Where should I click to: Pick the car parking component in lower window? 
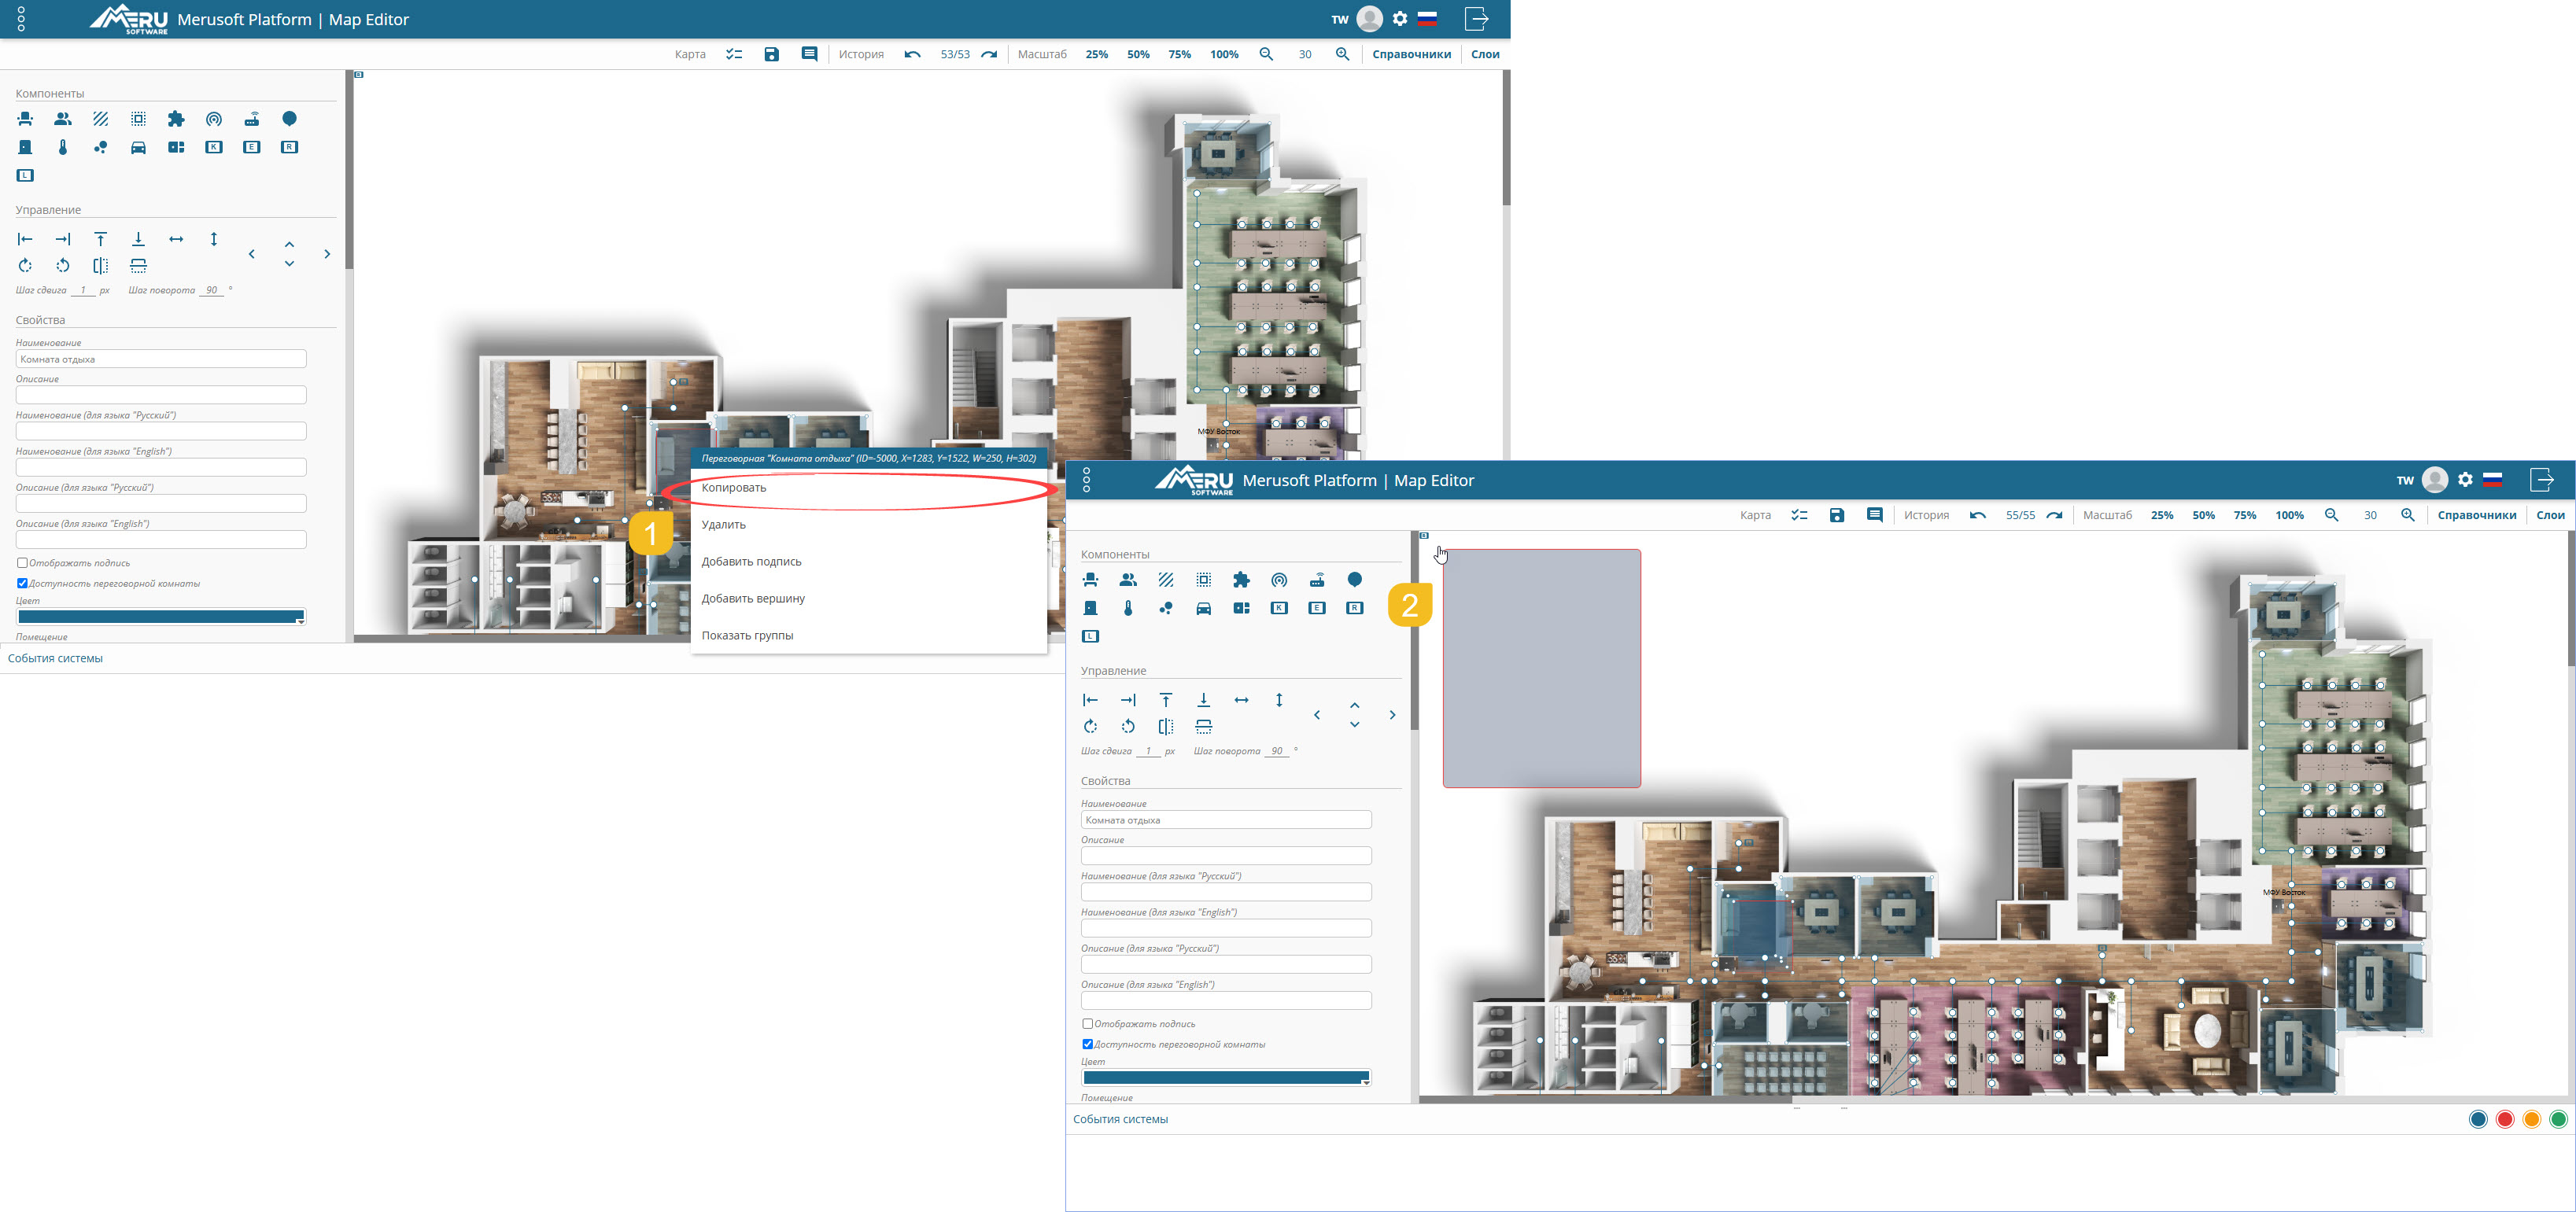click(1204, 608)
